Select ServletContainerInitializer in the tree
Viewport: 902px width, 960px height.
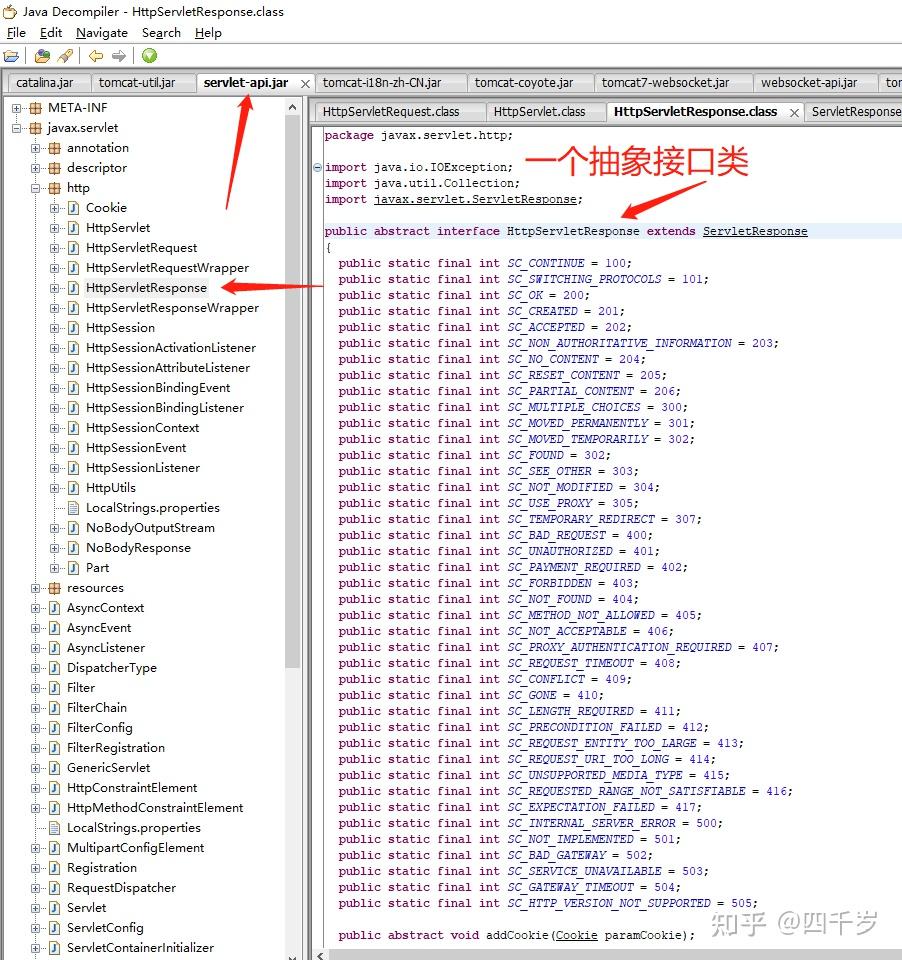point(140,948)
